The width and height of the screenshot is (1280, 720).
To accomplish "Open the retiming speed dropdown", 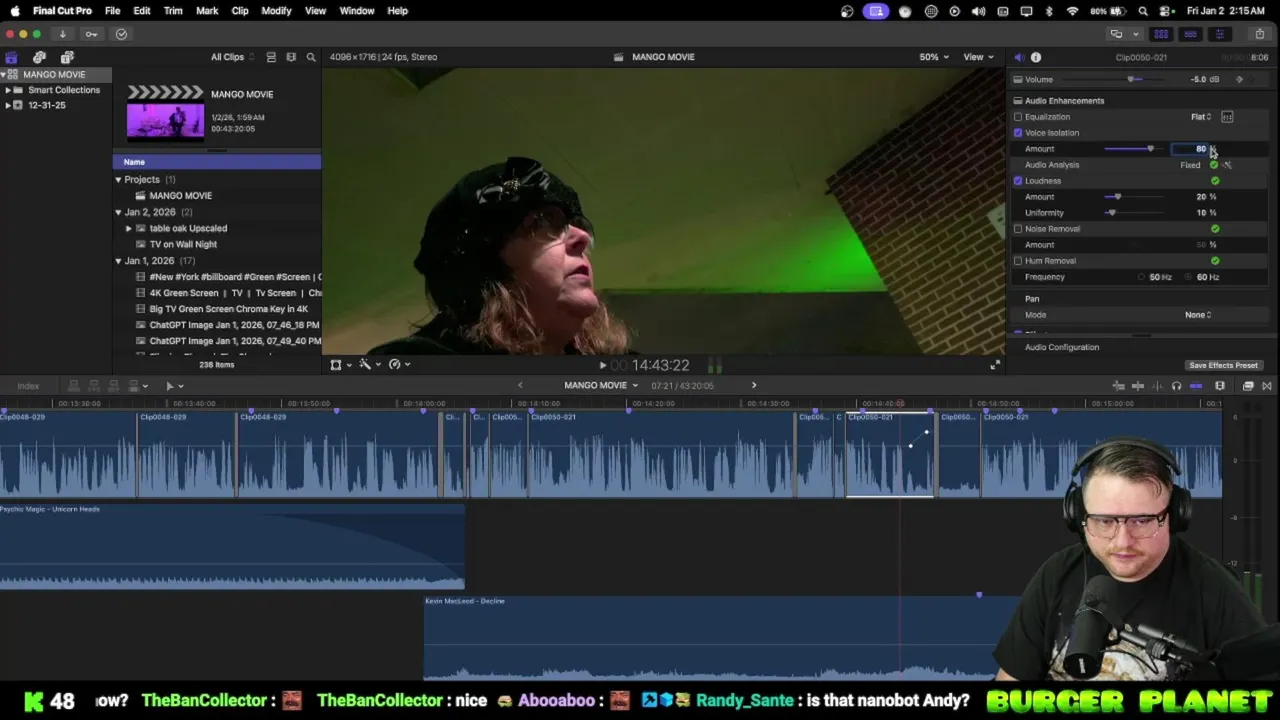I will [399, 365].
